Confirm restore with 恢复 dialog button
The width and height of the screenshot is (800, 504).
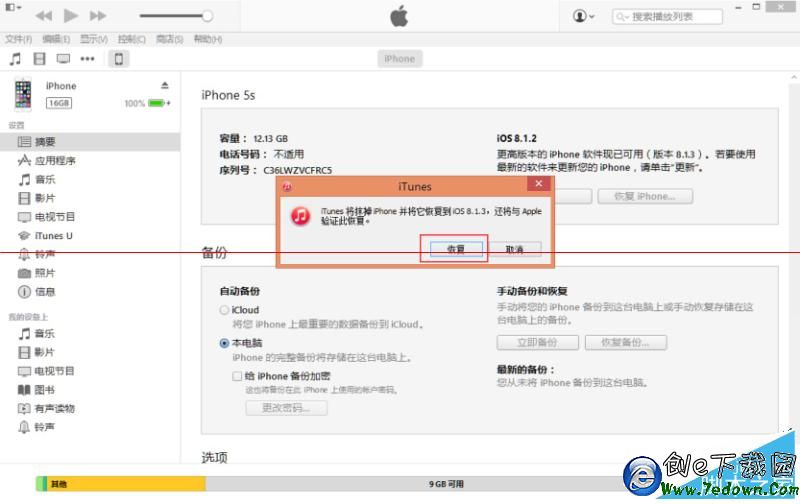pos(456,249)
